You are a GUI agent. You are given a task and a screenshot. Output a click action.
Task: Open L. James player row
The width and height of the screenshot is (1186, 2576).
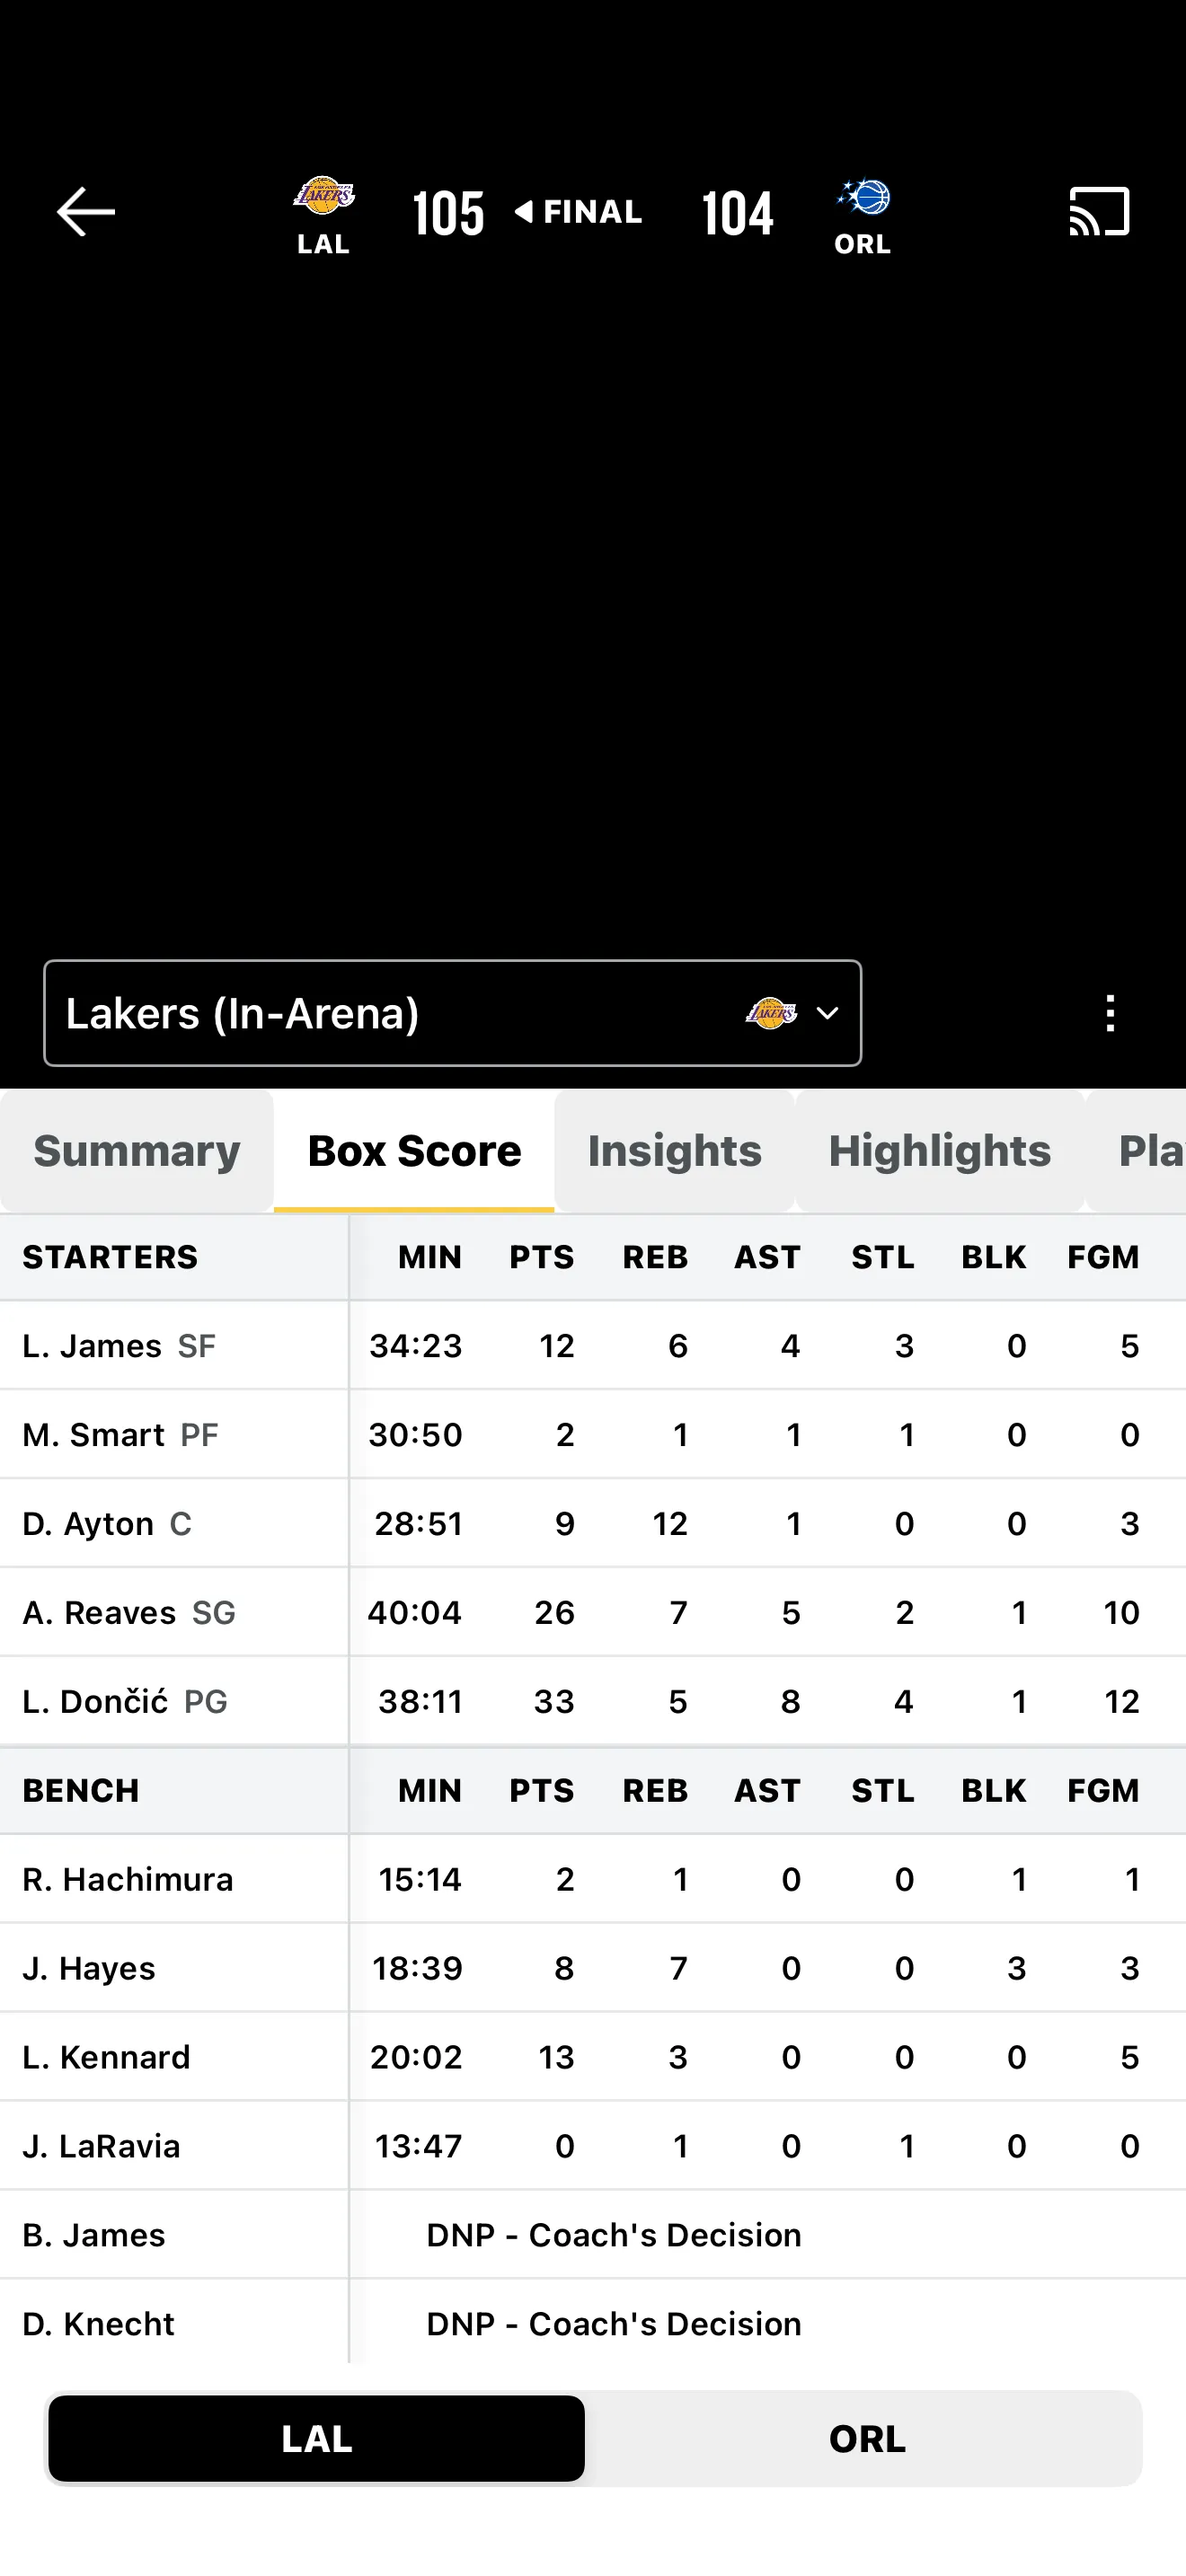click(92, 1346)
